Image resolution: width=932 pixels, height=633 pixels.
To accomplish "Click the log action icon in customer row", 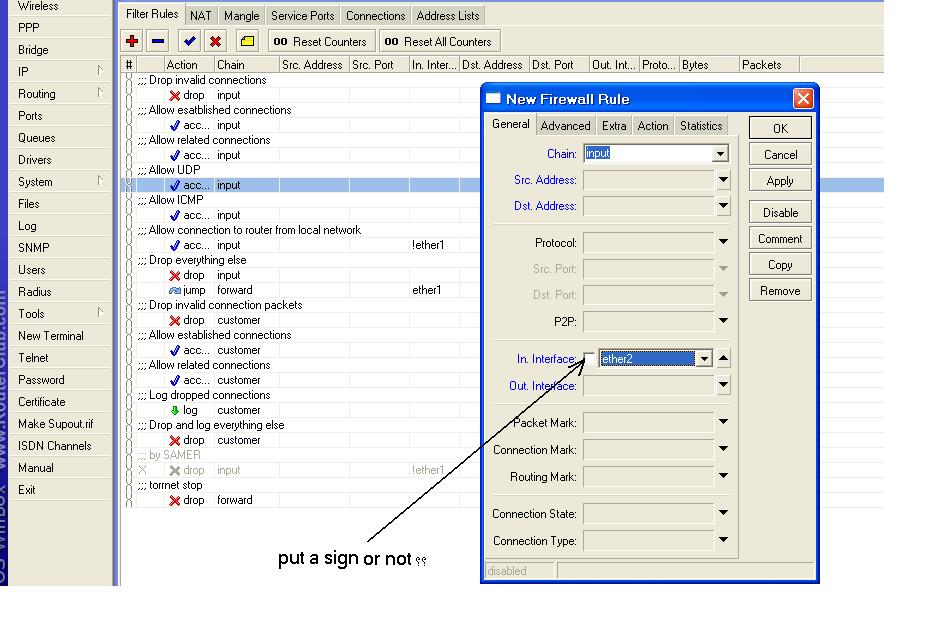I will point(175,411).
